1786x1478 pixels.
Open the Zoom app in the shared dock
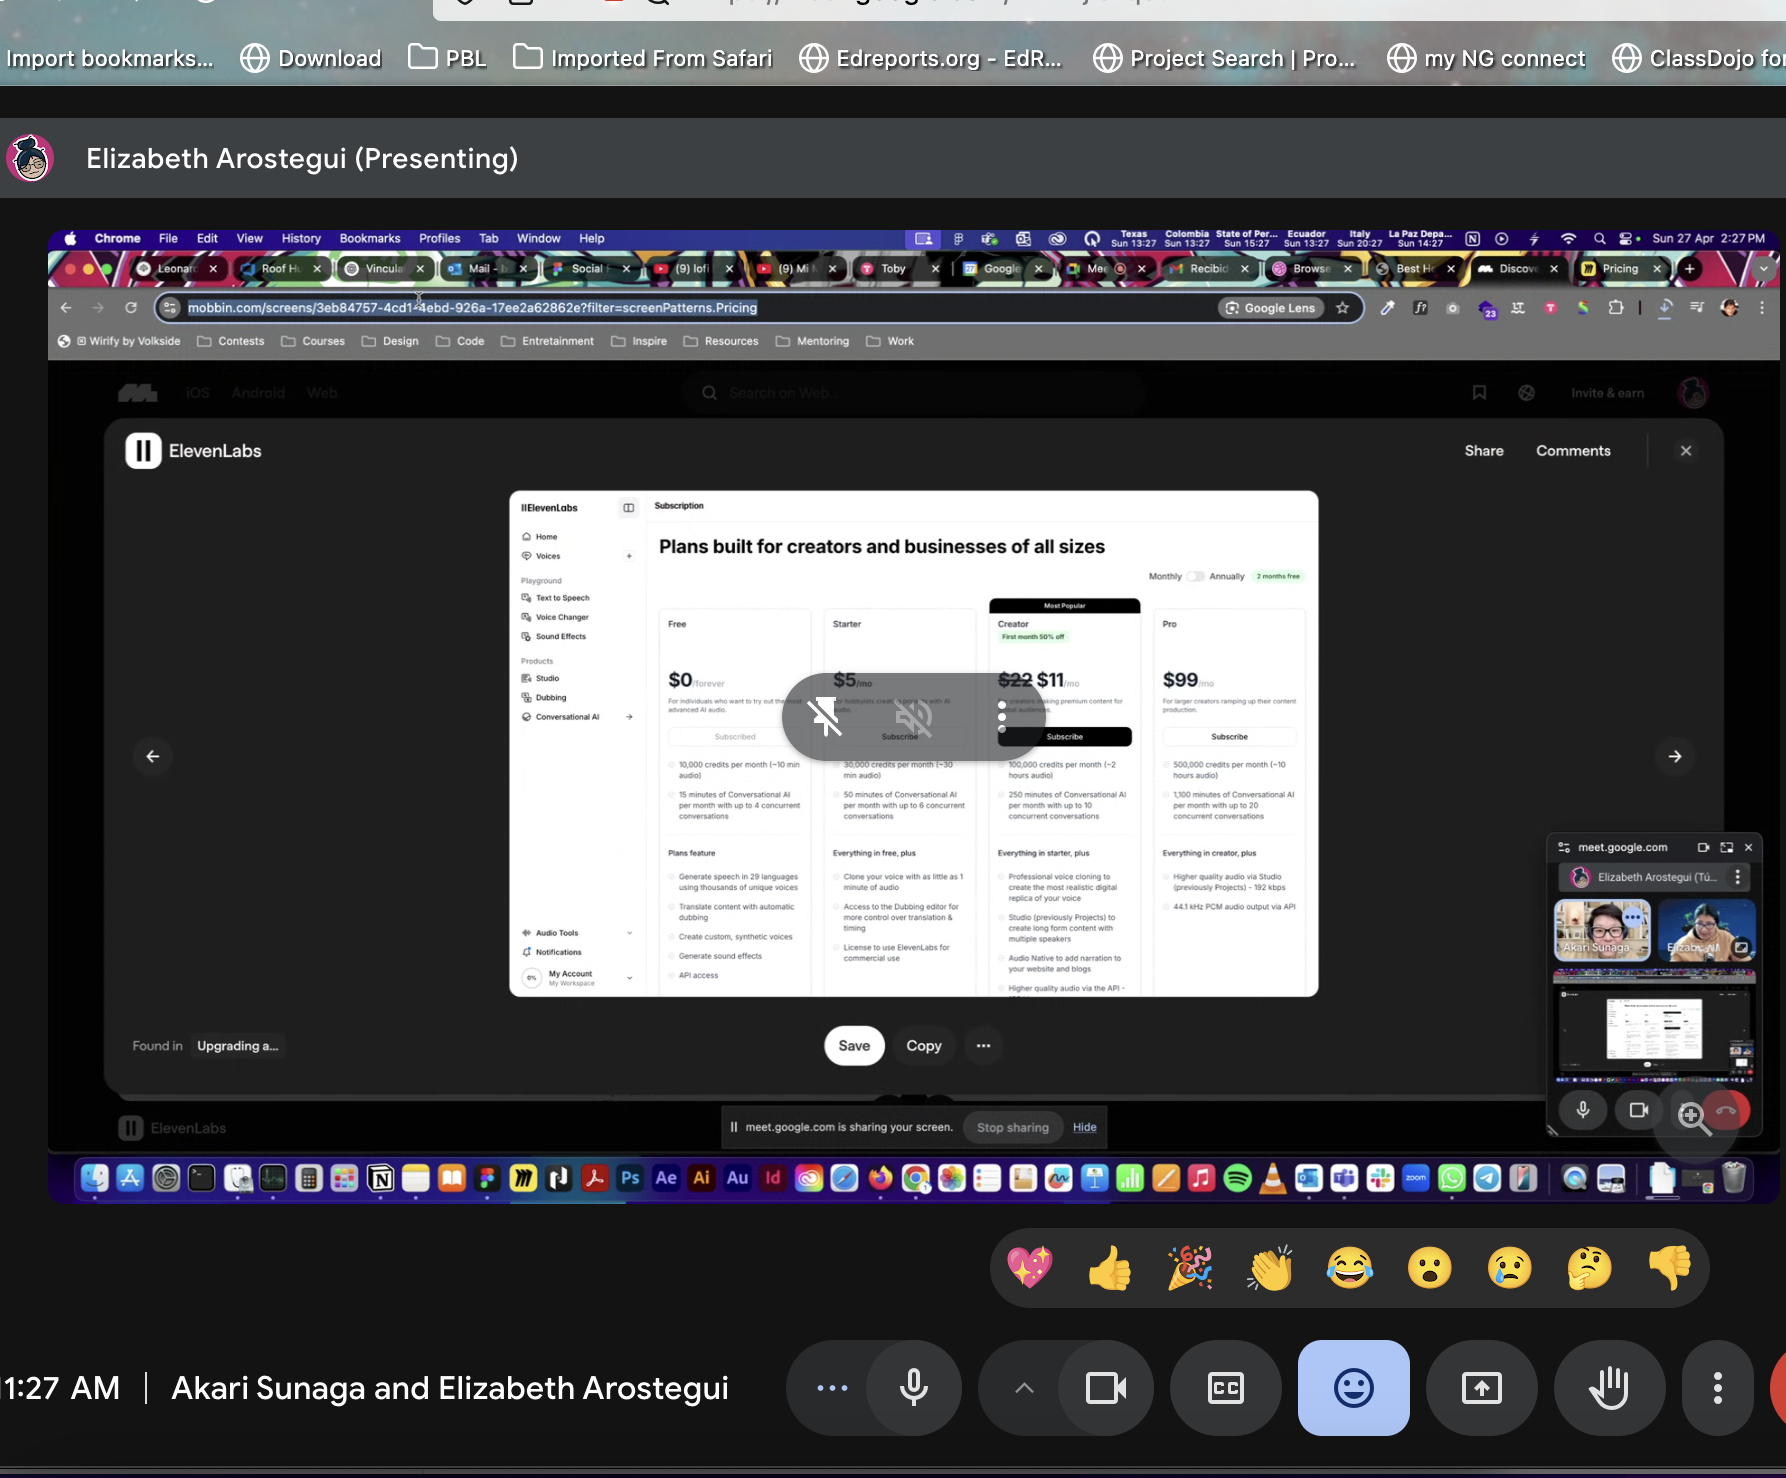pyautogui.click(x=1416, y=1178)
